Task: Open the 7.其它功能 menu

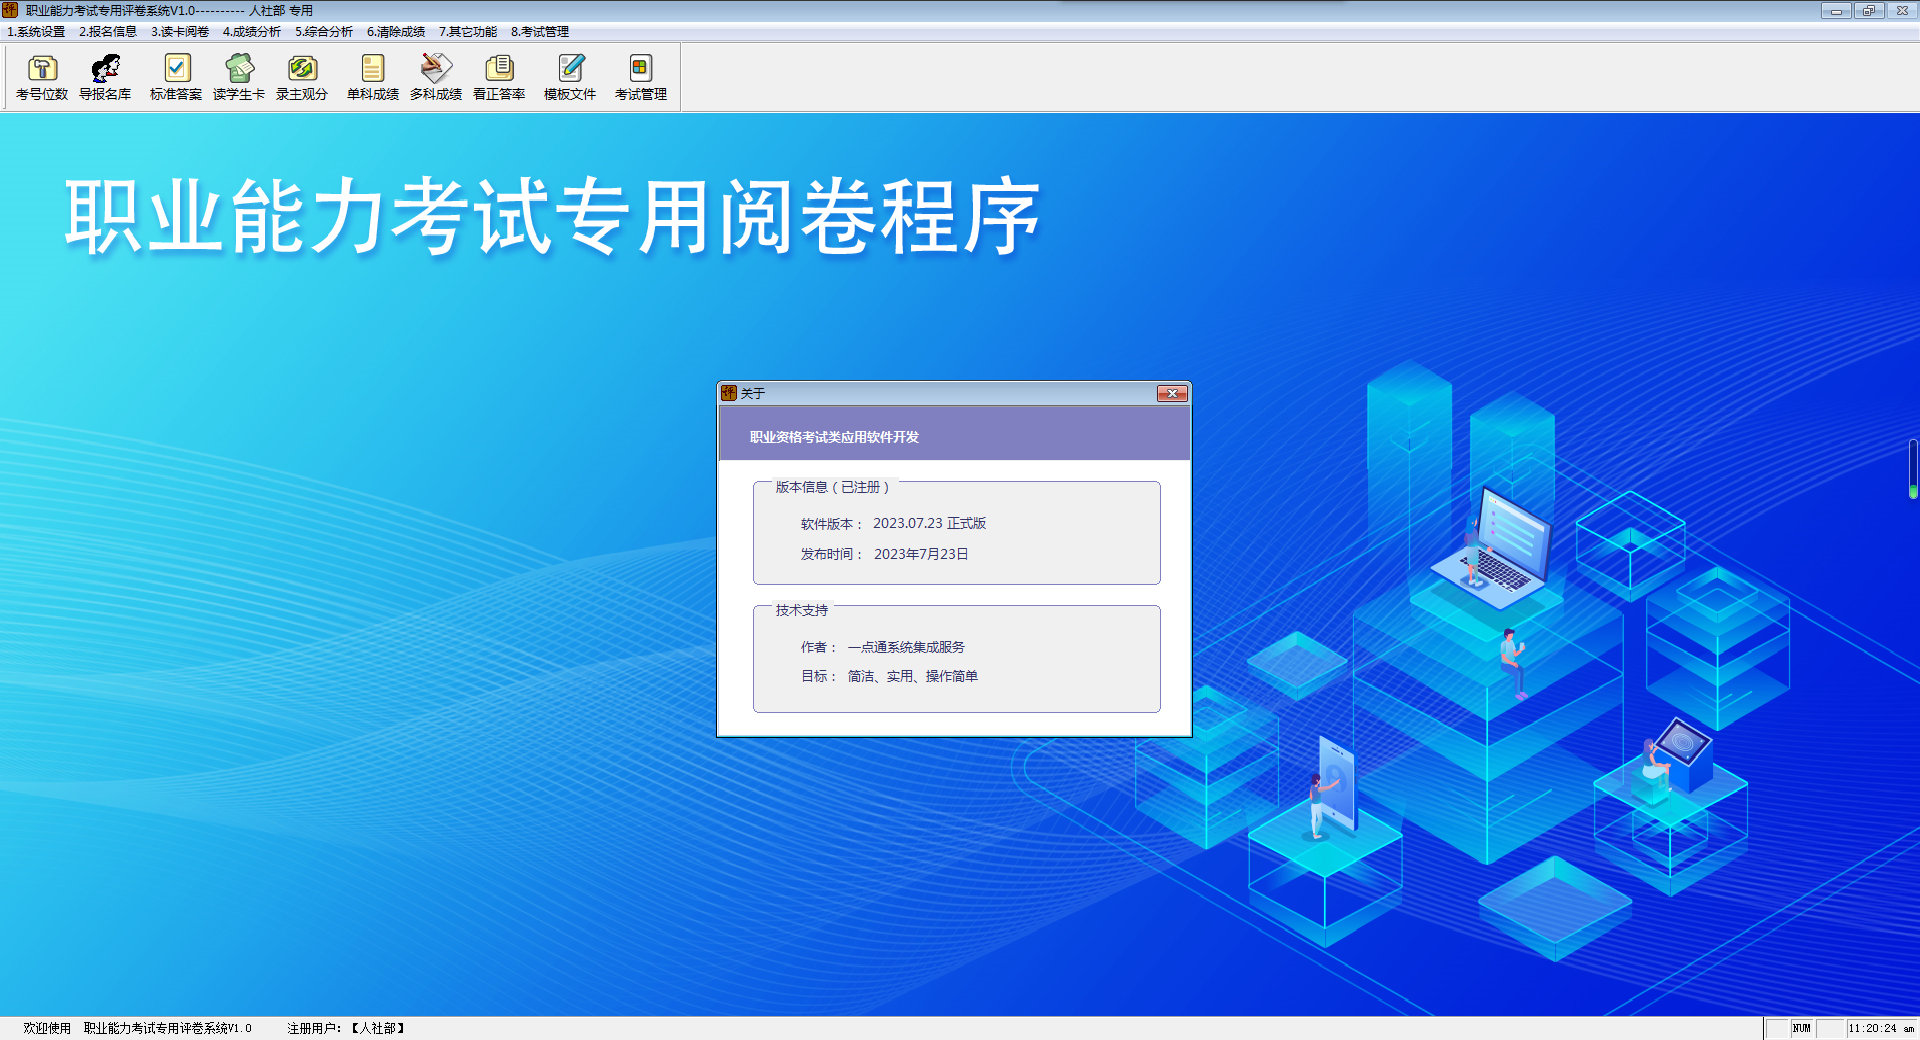Action: 468,32
